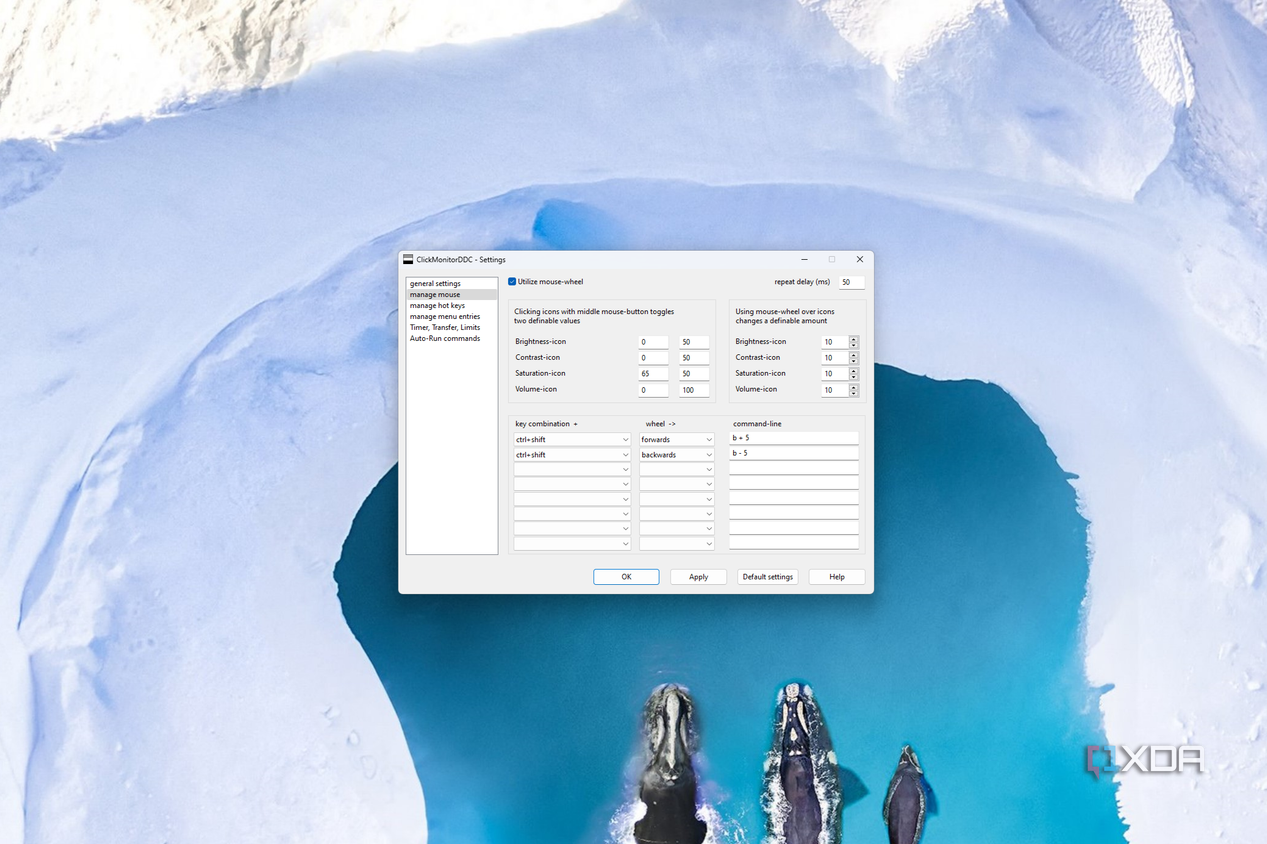Open last-row wheel direction dropdown

(x=677, y=544)
